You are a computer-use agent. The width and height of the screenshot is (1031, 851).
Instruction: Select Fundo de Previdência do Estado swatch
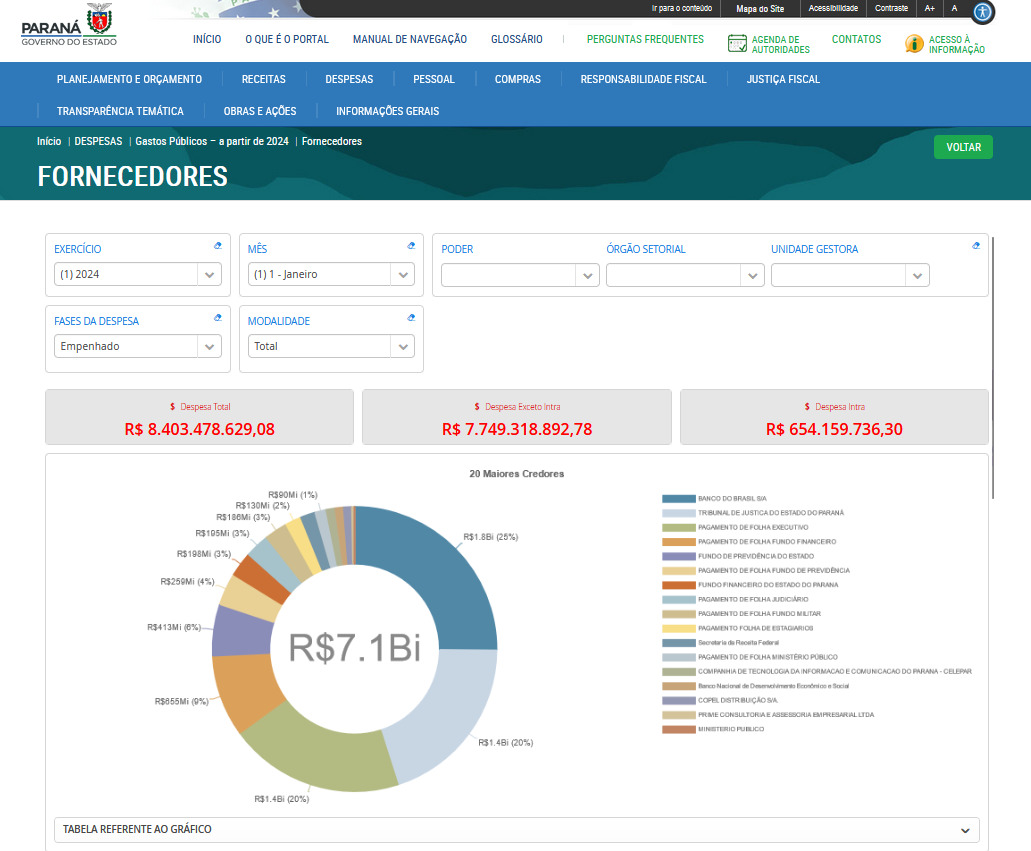click(679, 556)
